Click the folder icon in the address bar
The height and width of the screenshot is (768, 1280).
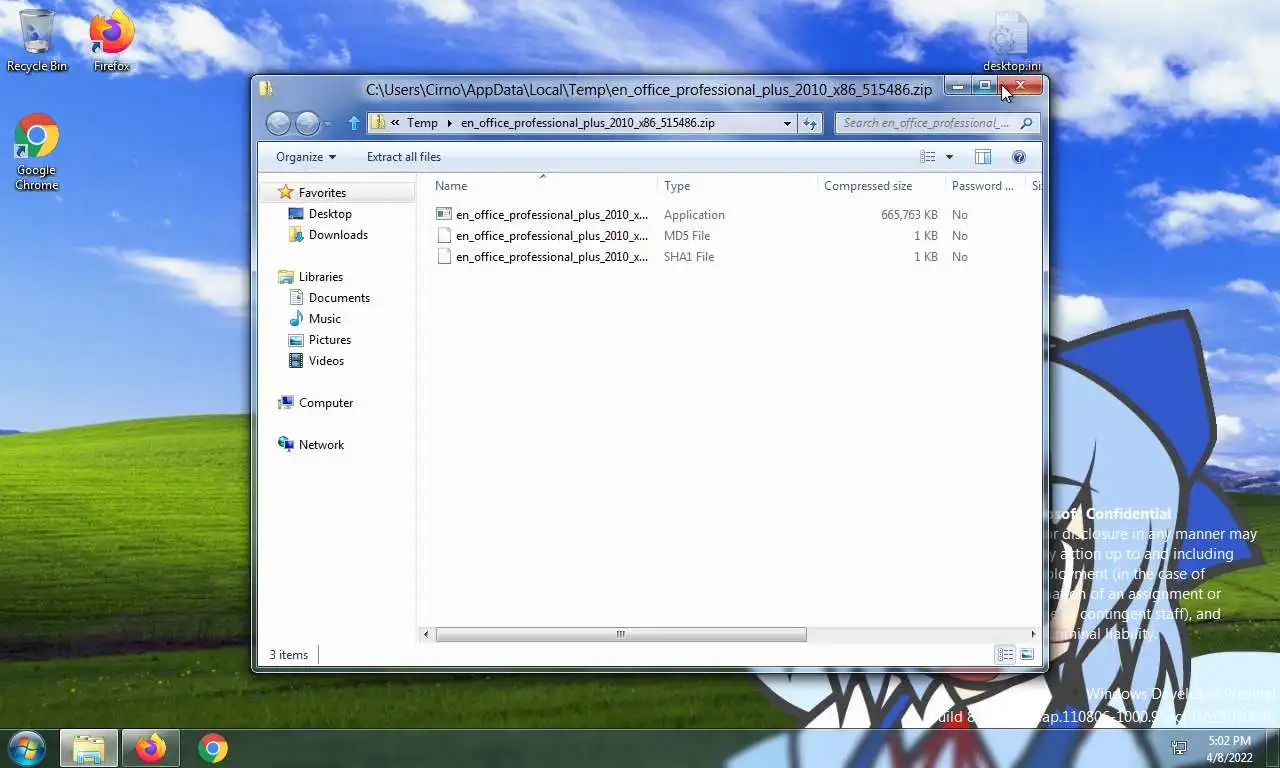378,123
